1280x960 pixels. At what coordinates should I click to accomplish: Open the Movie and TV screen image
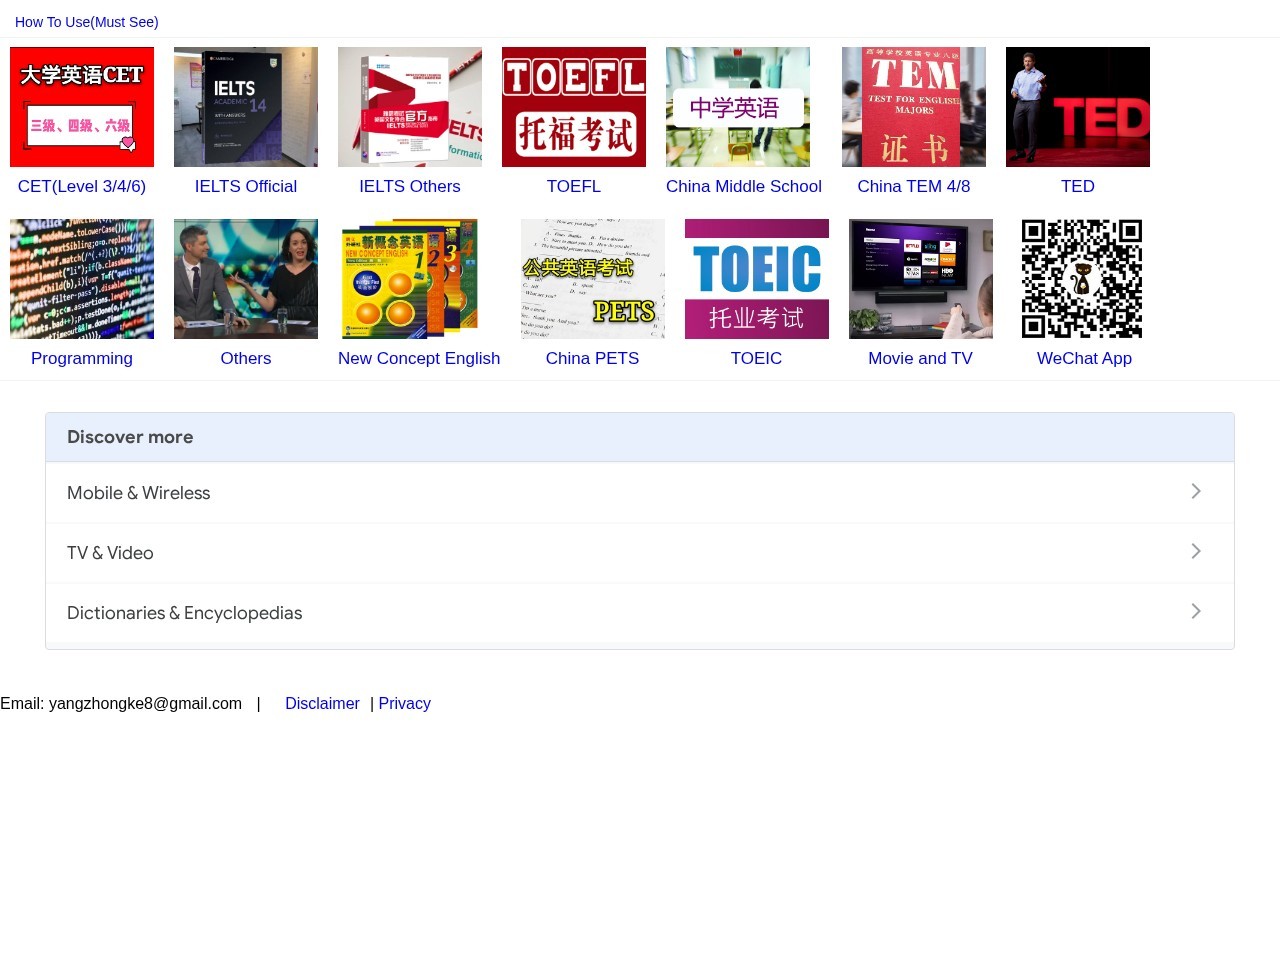point(921,279)
